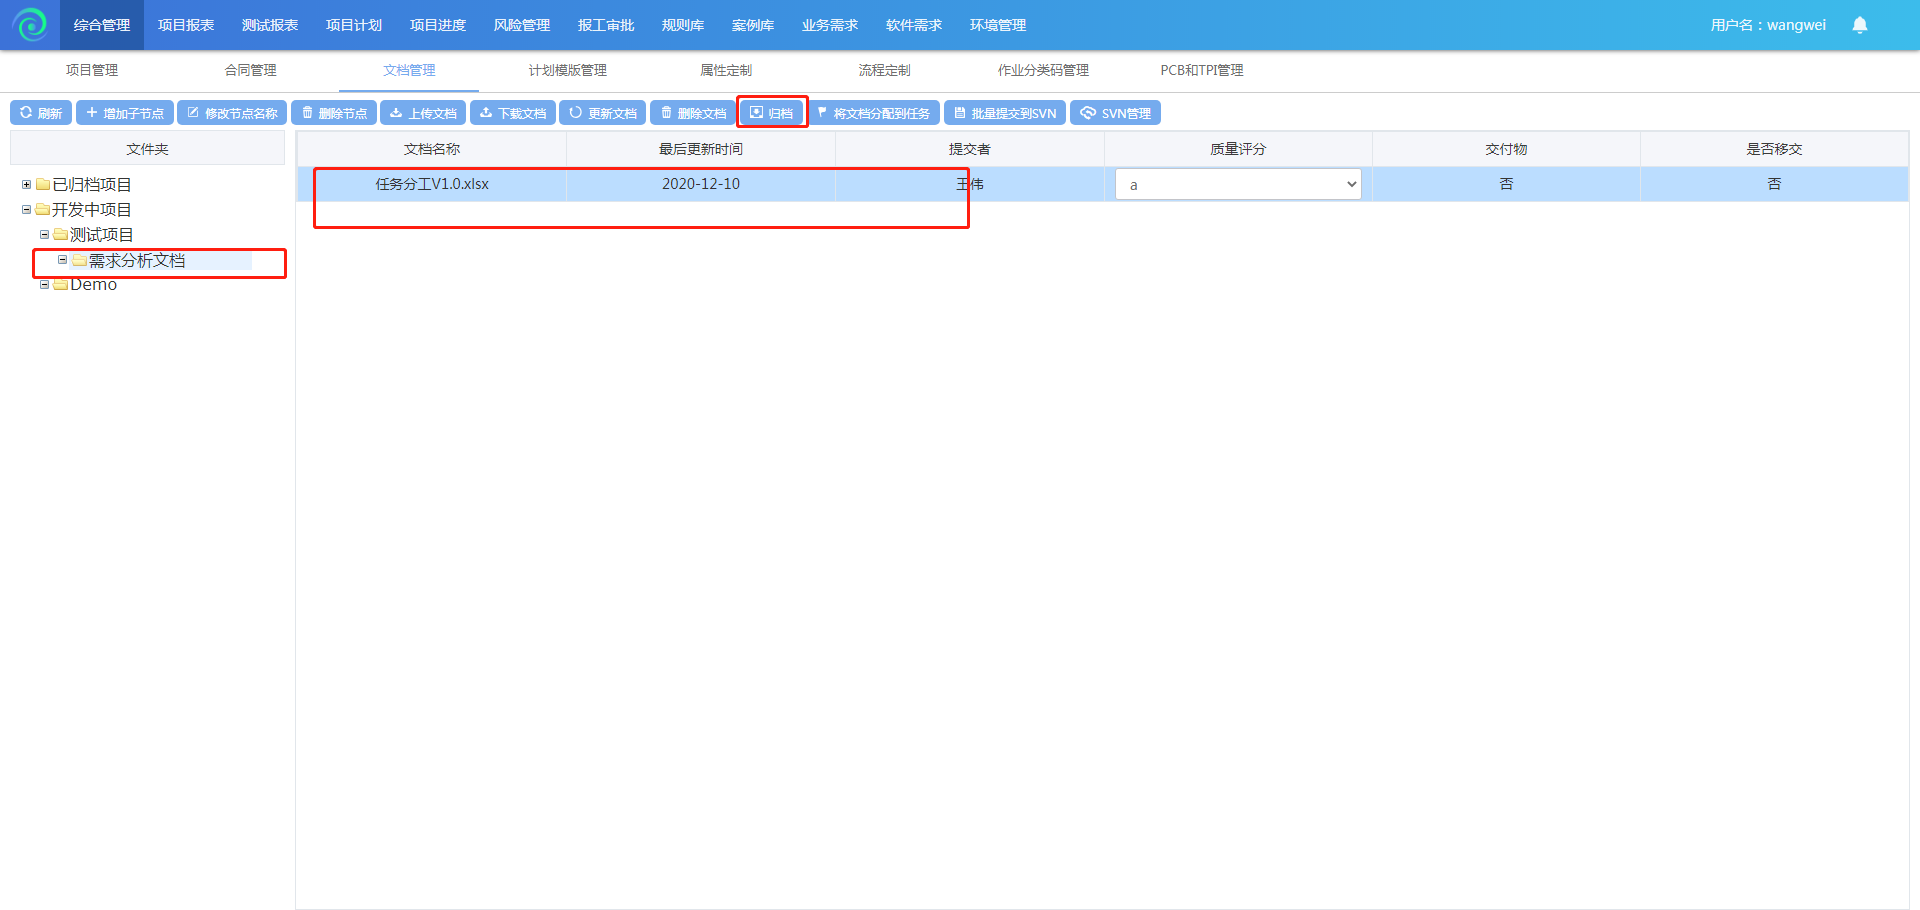Click the 刷新 refresh button
1920x910 pixels.
[x=41, y=113]
